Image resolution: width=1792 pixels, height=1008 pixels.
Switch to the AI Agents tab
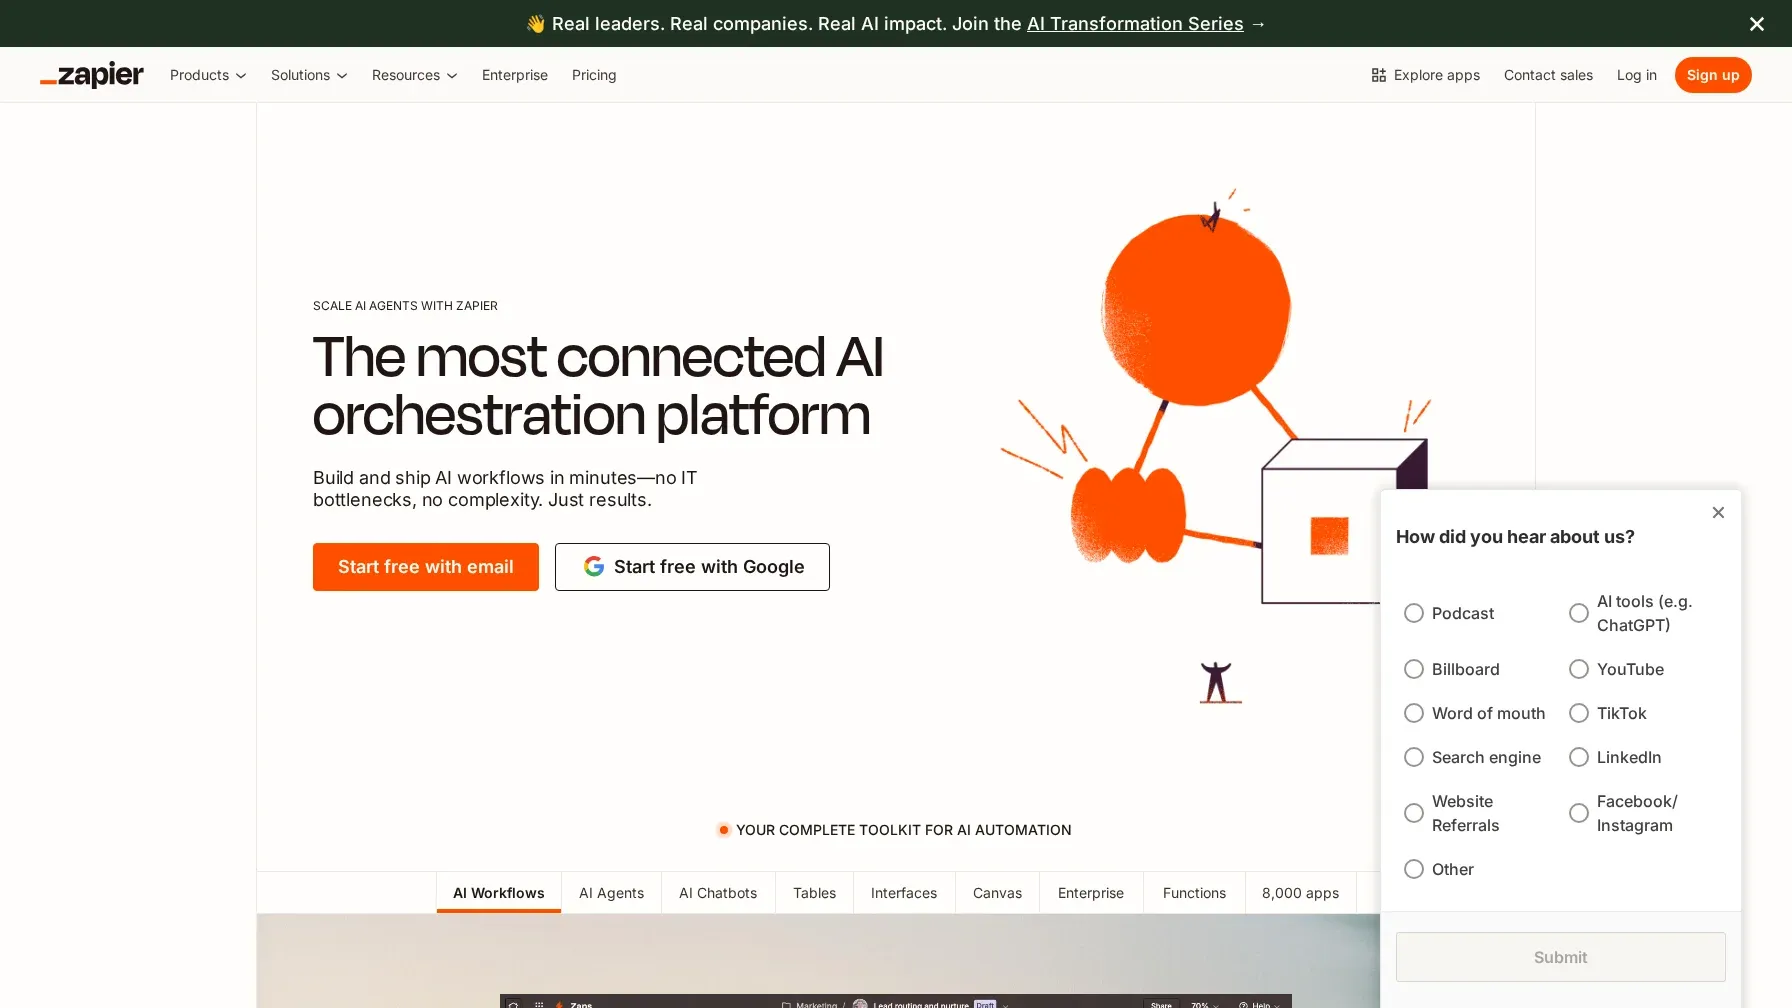point(611,893)
